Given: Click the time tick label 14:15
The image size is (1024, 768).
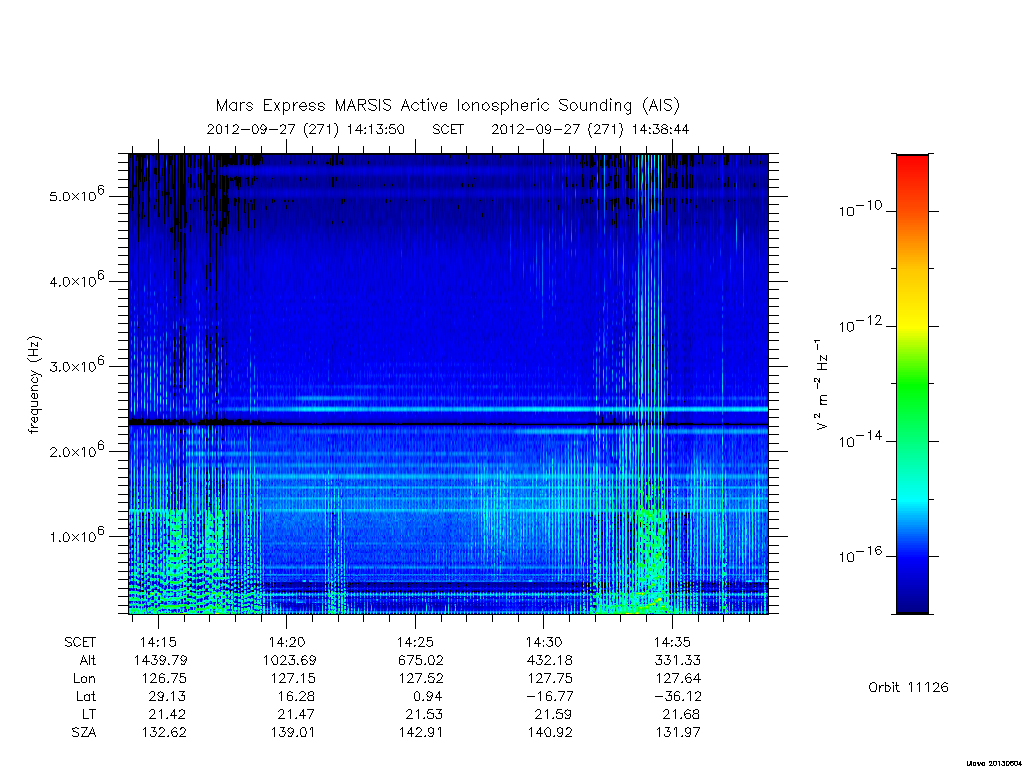Looking at the screenshot, I should point(158,643).
